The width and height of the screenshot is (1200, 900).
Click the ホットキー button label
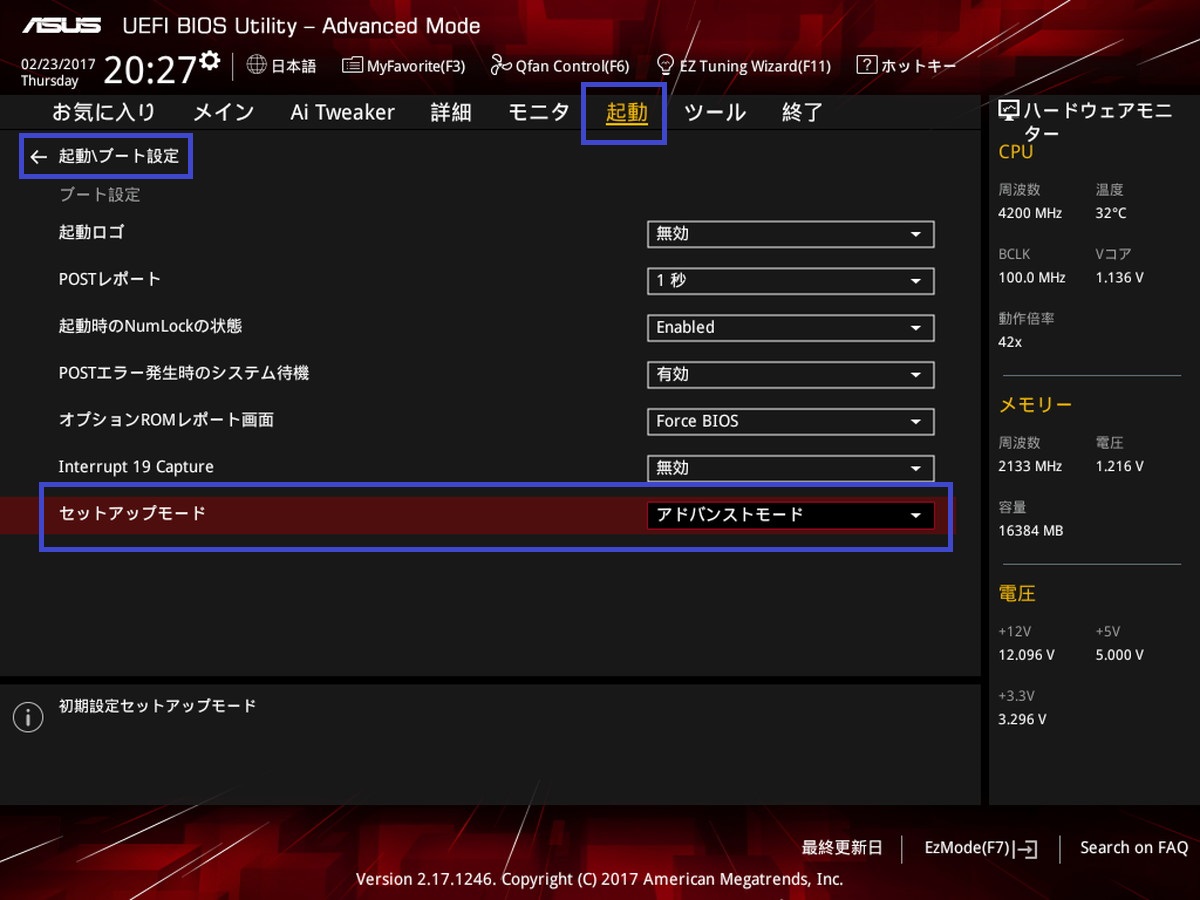click(918, 66)
